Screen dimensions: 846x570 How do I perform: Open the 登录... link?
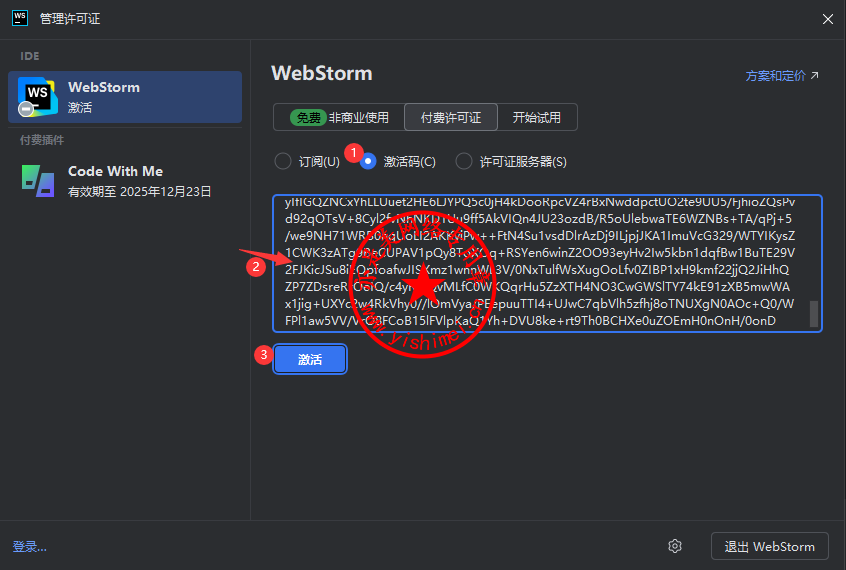30,546
